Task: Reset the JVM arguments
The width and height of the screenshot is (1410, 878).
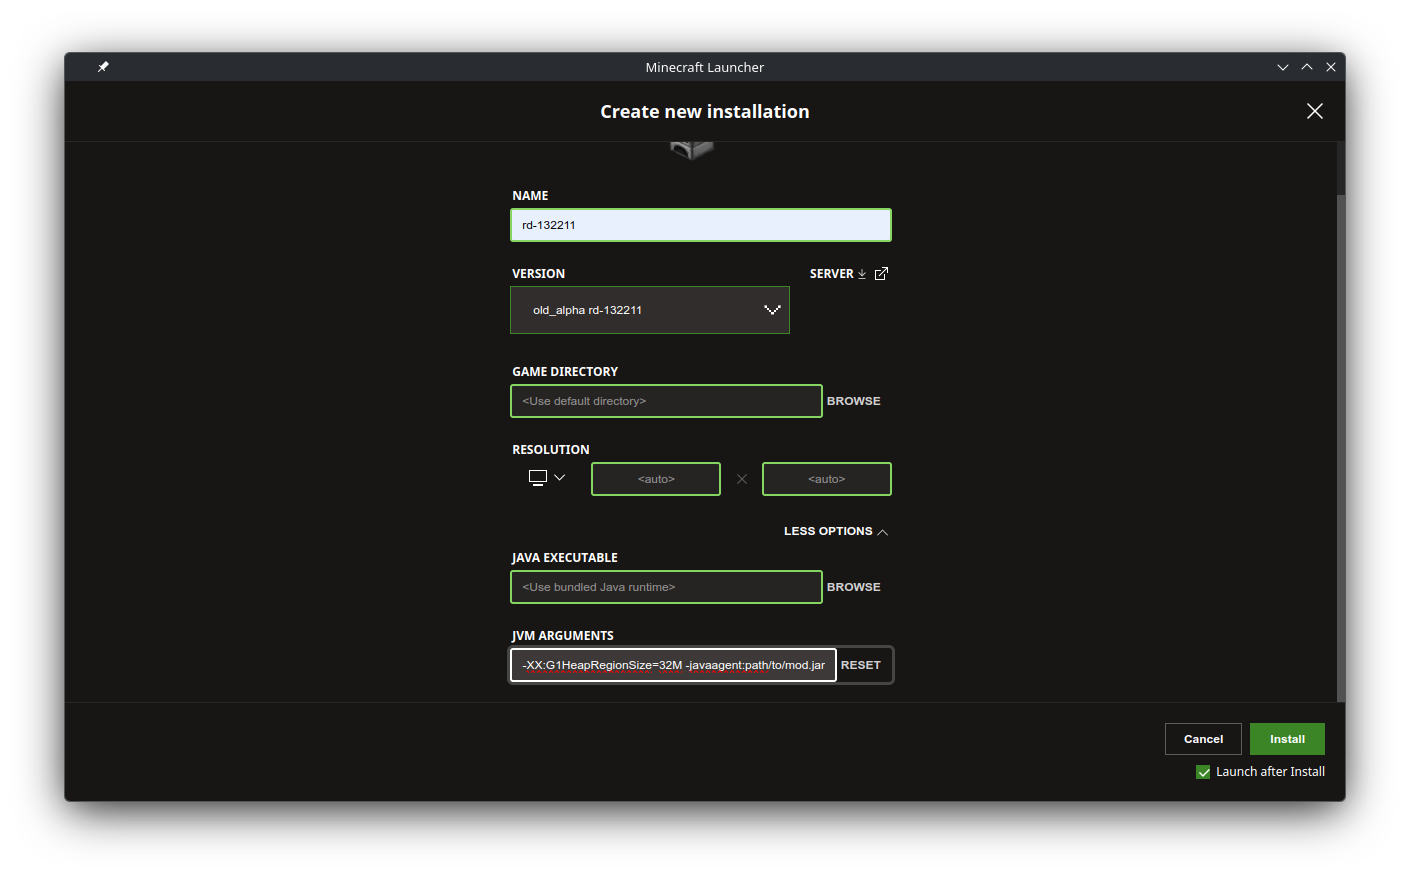Action: click(x=861, y=665)
